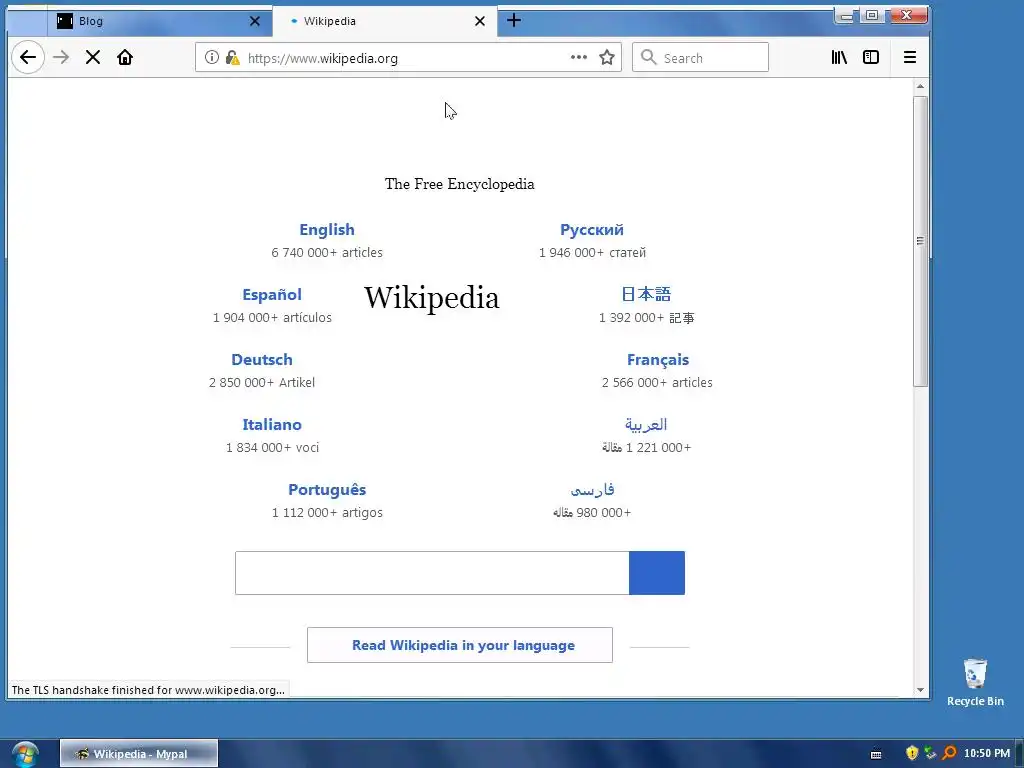Click the Wikipedia search input field
The height and width of the screenshot is (768, 1024).
pyautogui.click(x=432, y=573)
